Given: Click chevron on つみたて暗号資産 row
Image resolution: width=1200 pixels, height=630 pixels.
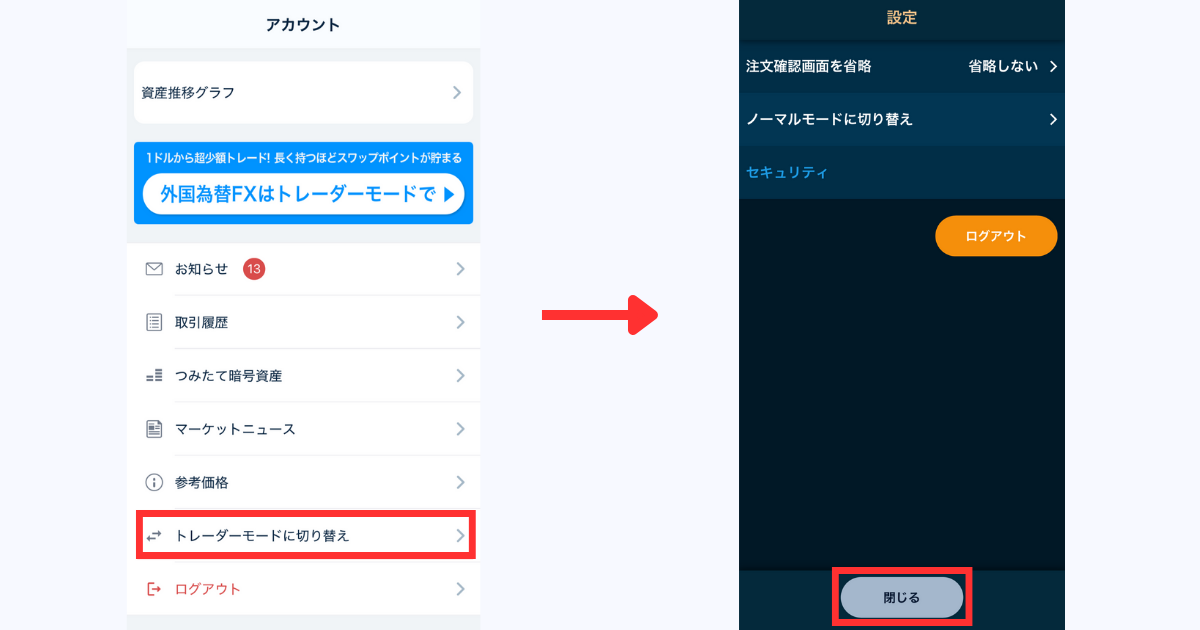Looking at the screenshot, I should [460, 376].
